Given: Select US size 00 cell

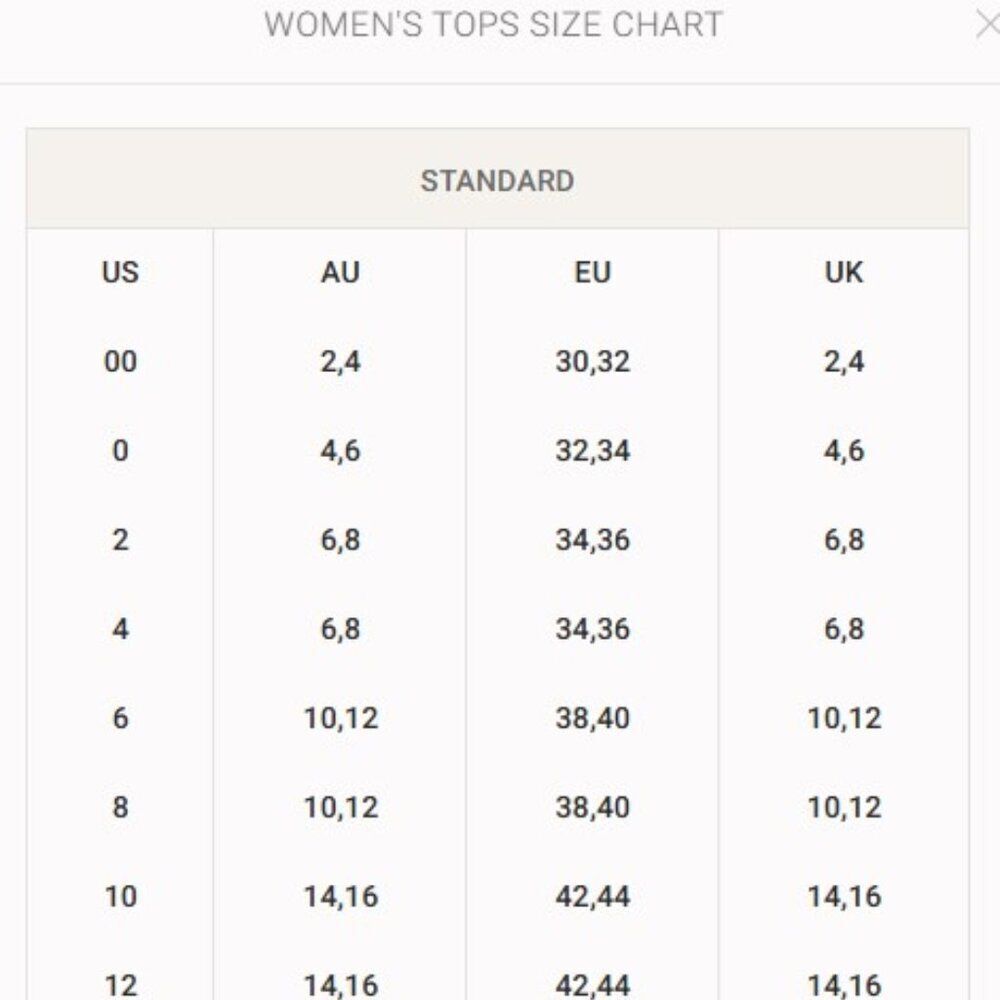Looking at the screenshot, I should click(120, 362).
